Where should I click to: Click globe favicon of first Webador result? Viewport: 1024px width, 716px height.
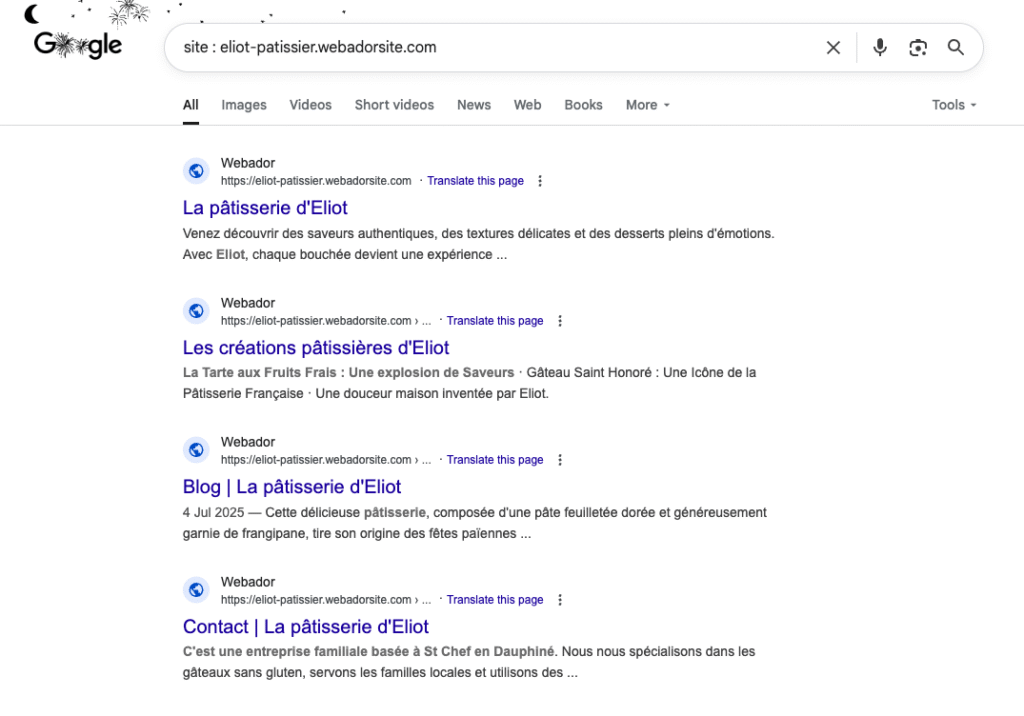[x=196, y=171]
